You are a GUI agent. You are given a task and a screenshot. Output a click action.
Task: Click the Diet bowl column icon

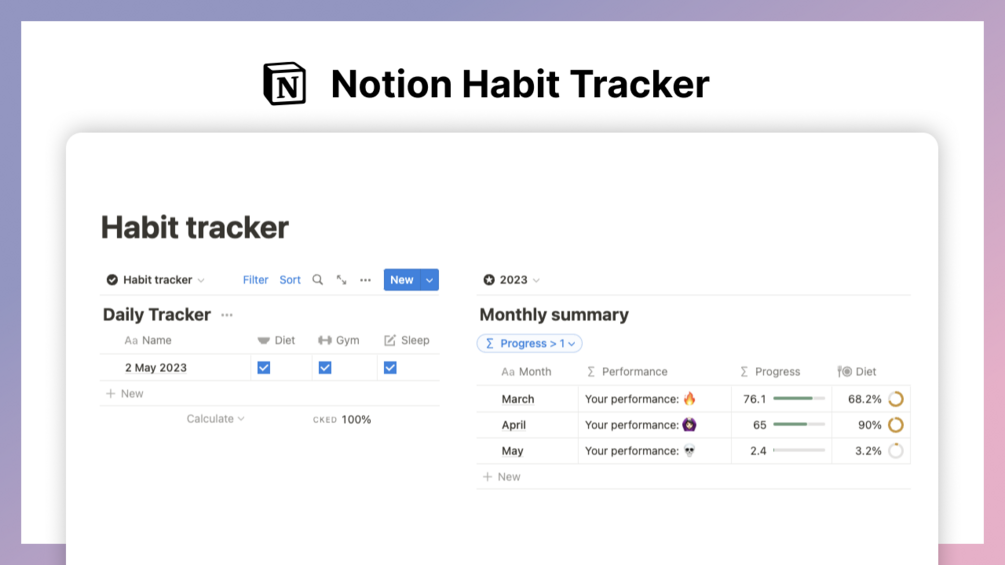coord(263,340)
